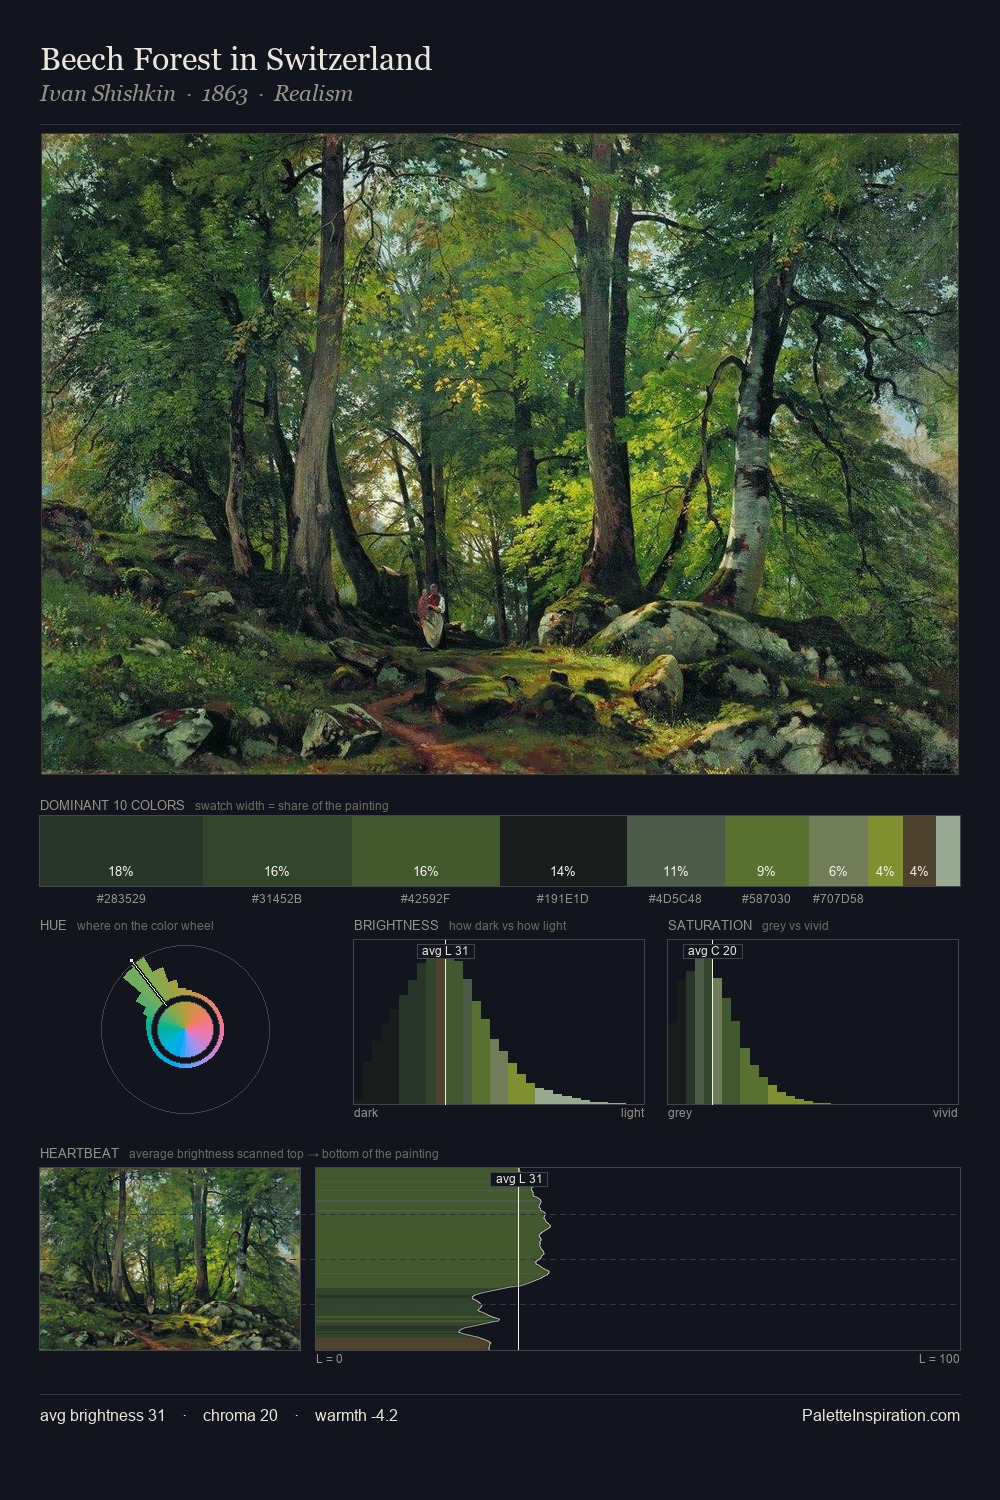Select the brown 4% swatch

pyautogui.click(x=919, y=851)
